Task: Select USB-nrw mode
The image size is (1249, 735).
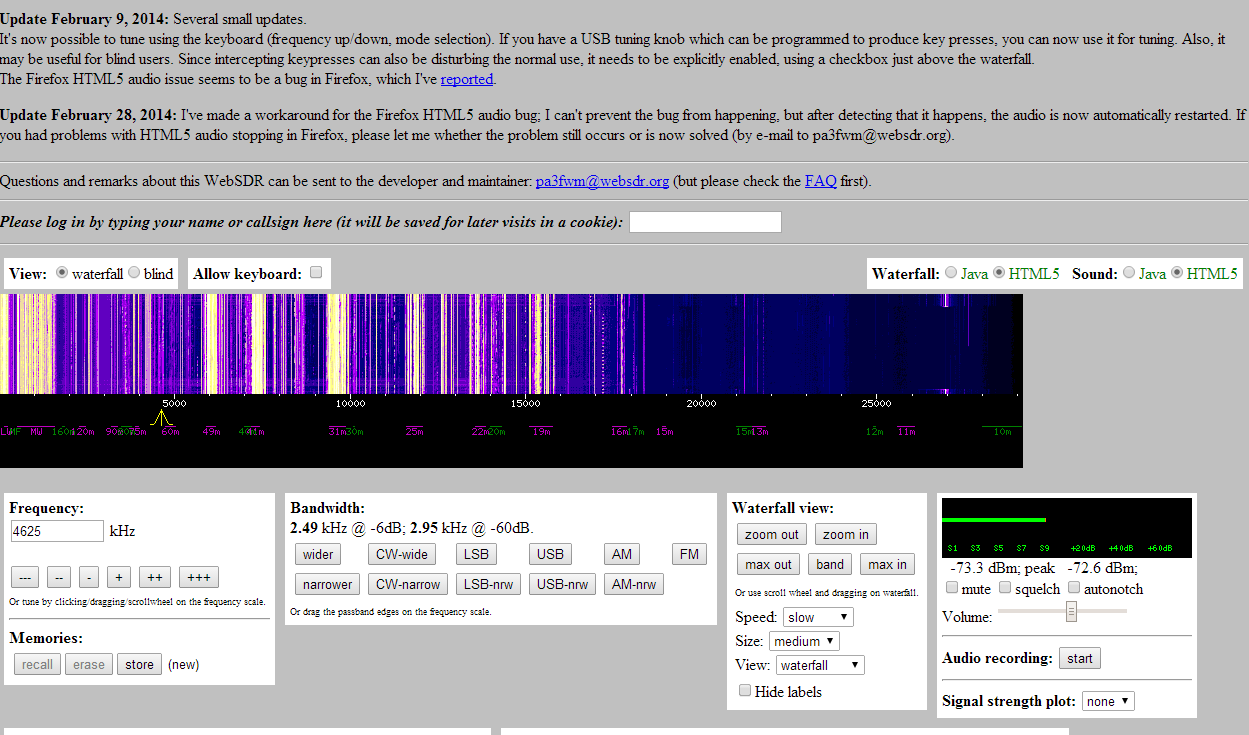Action: coord(563,584)
